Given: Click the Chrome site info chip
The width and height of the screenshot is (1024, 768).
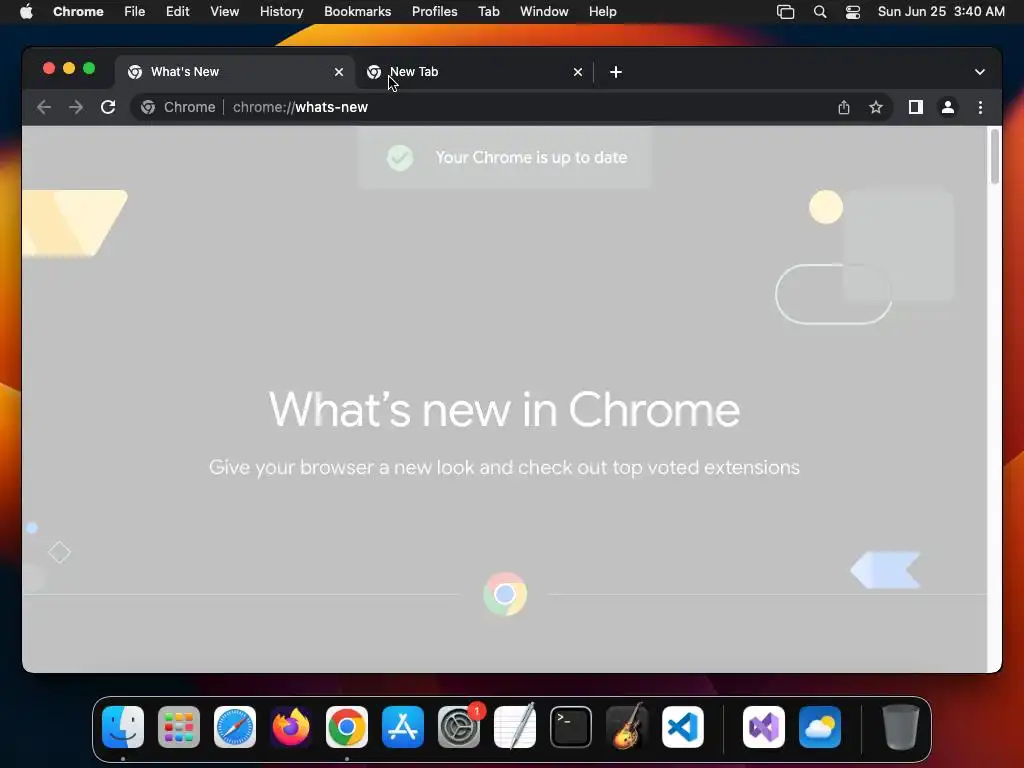Looking at the screenshot, I should click(x=178, y=107).
